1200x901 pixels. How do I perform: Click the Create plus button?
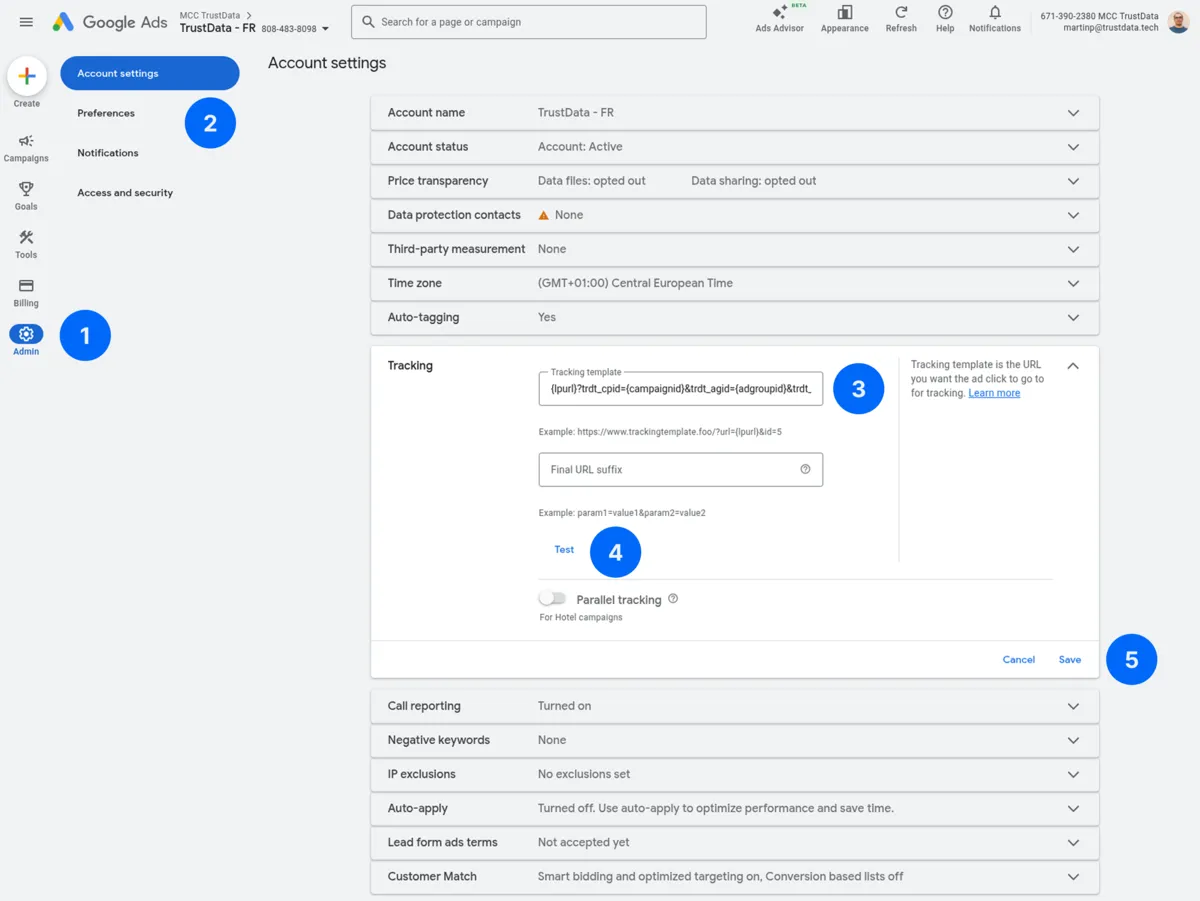pyautogui.click(x=26, y=76)
